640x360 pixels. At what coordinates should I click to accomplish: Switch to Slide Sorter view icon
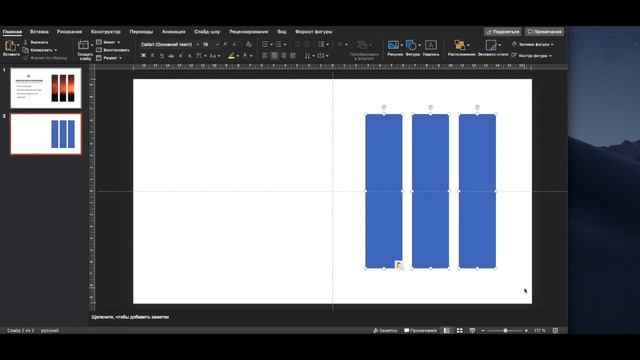(x=460, y=331)
